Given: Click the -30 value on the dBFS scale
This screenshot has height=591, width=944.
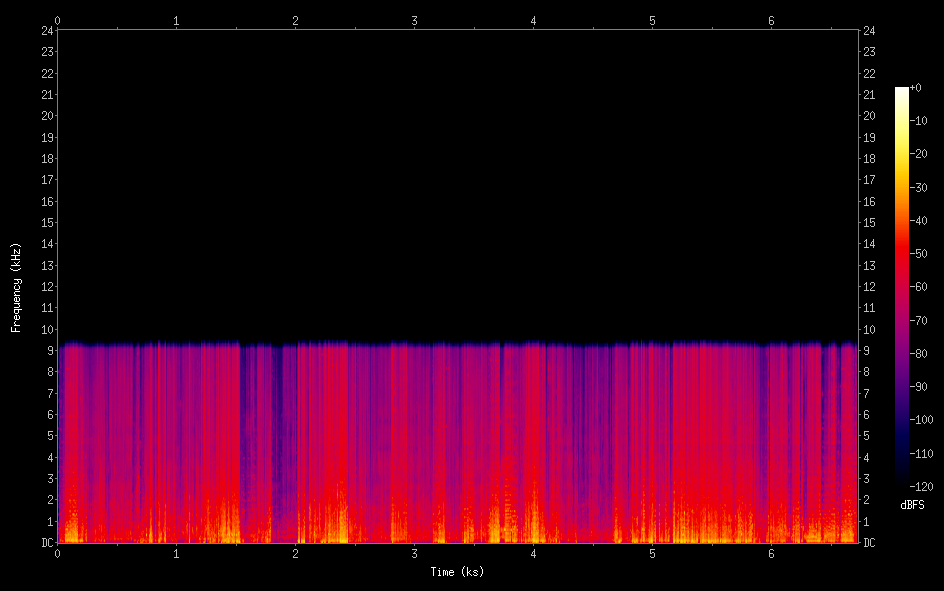Looking at the screenshot, I should [x=922, y=188].
